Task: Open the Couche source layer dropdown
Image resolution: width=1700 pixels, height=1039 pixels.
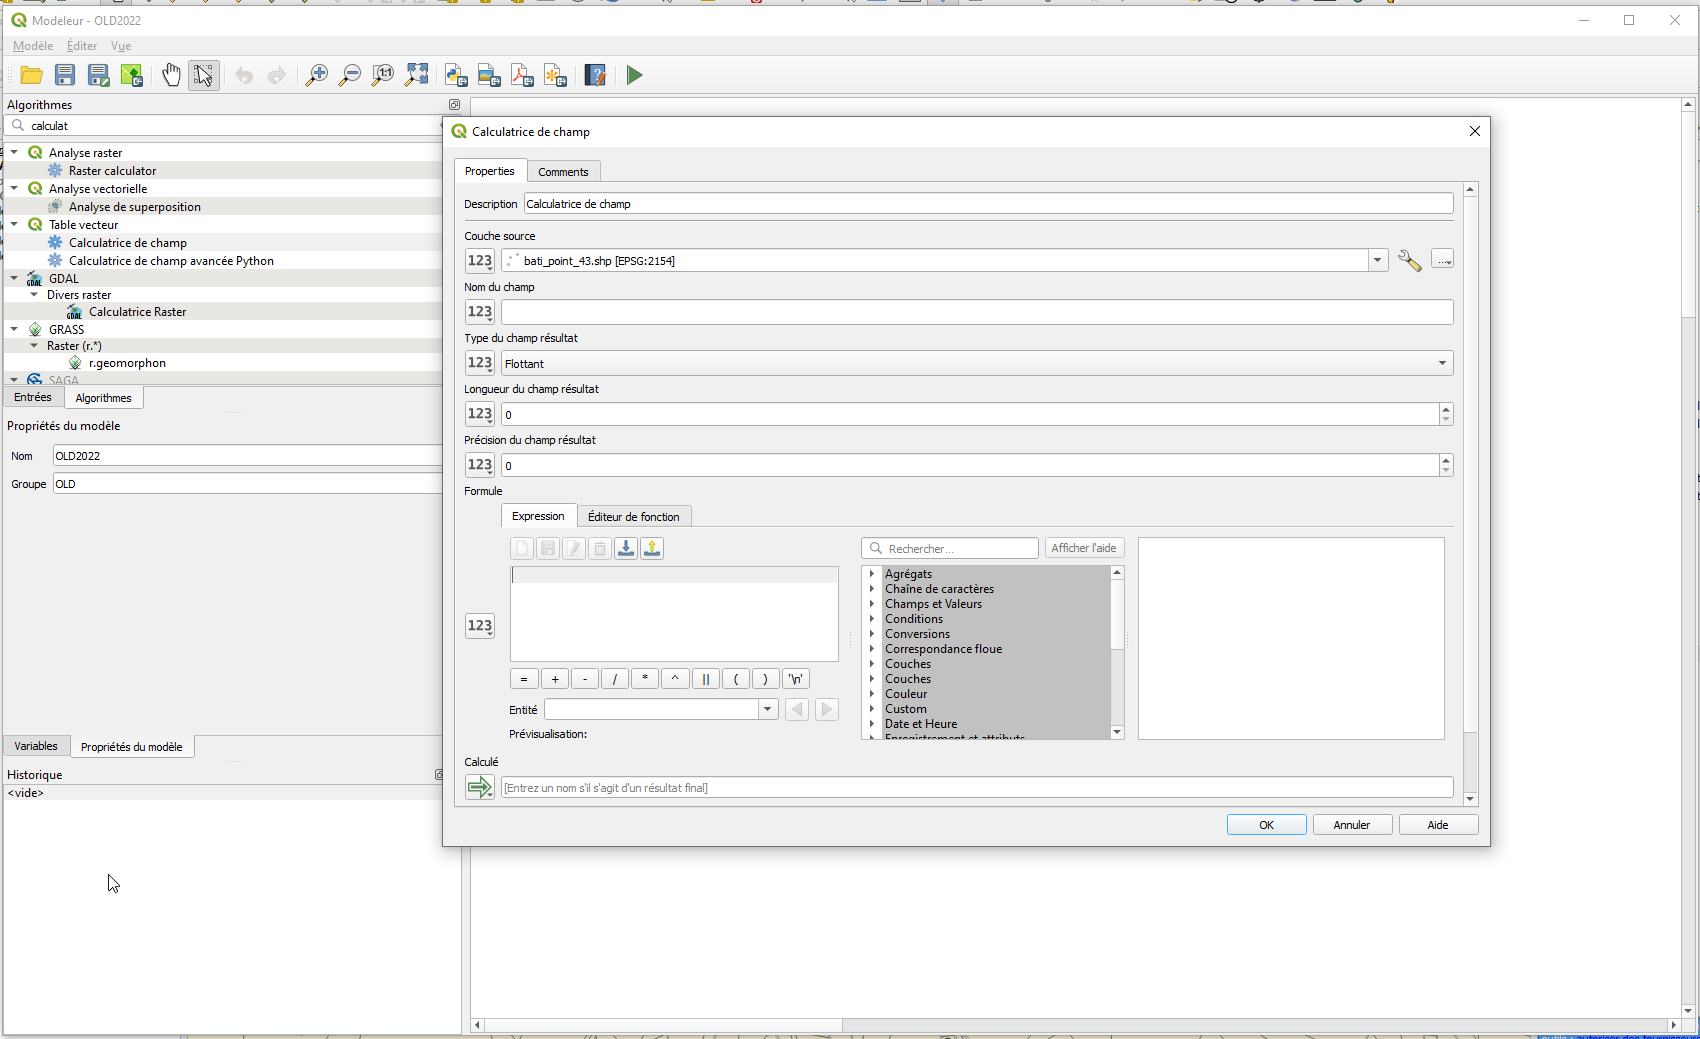Action: (1377, 260)
